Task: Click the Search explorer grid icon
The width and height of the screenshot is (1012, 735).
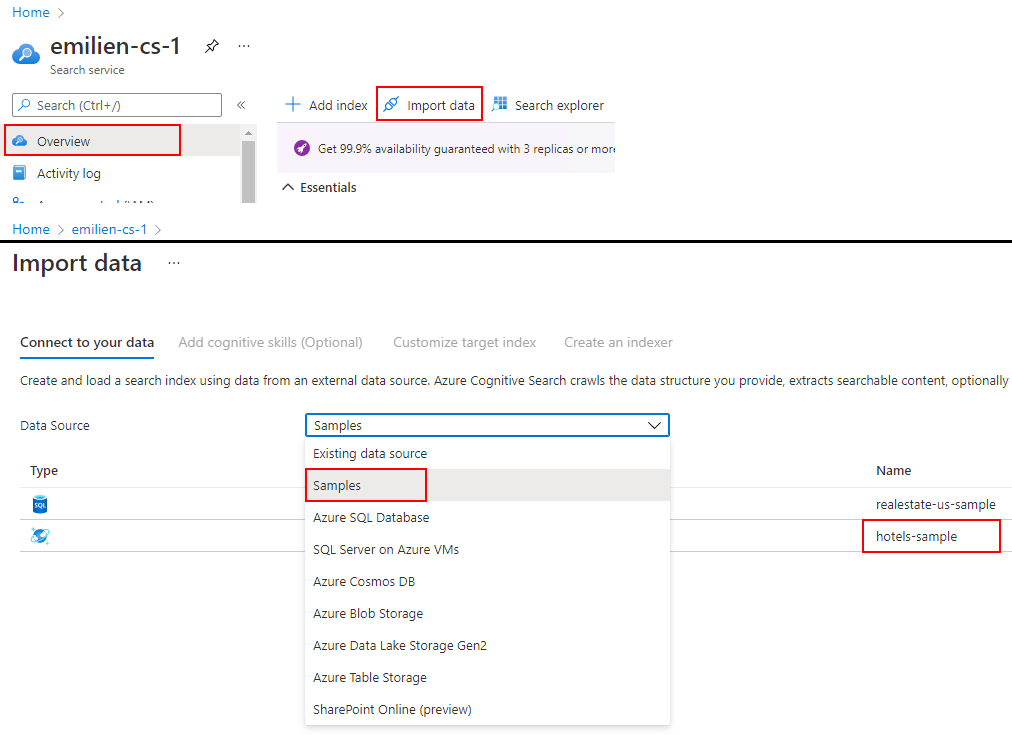Action: coord(500,104)
